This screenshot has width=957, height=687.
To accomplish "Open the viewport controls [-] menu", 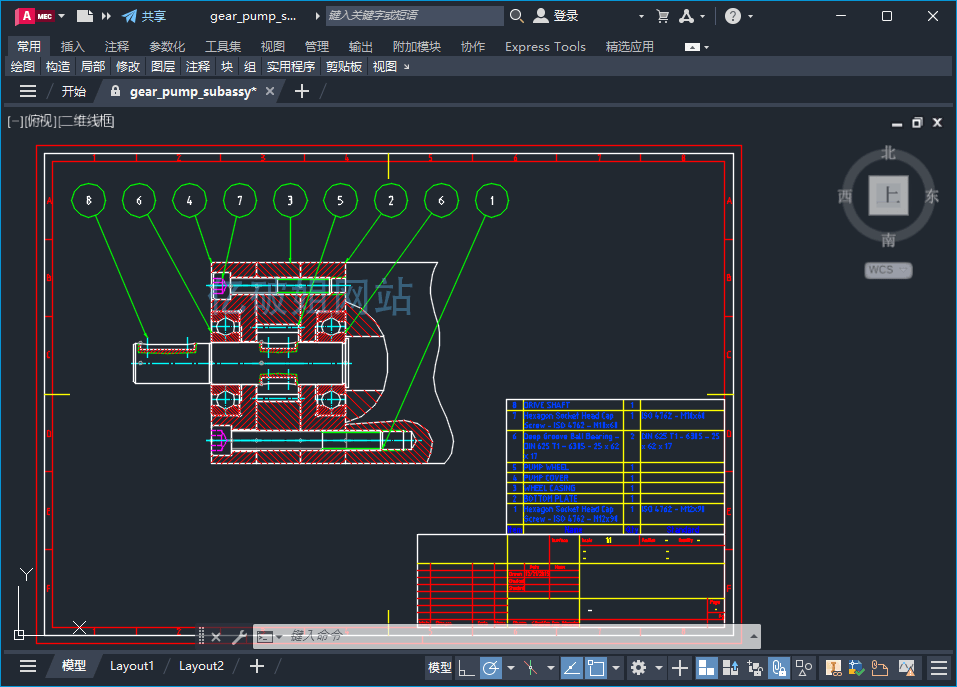I will (x=15, y=121).
